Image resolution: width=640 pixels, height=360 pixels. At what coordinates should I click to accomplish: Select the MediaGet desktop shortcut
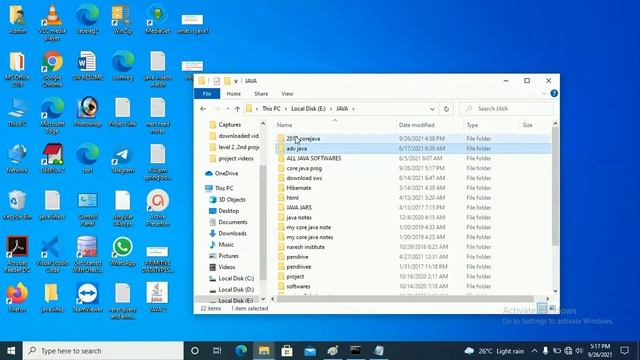tap(158, 19)
